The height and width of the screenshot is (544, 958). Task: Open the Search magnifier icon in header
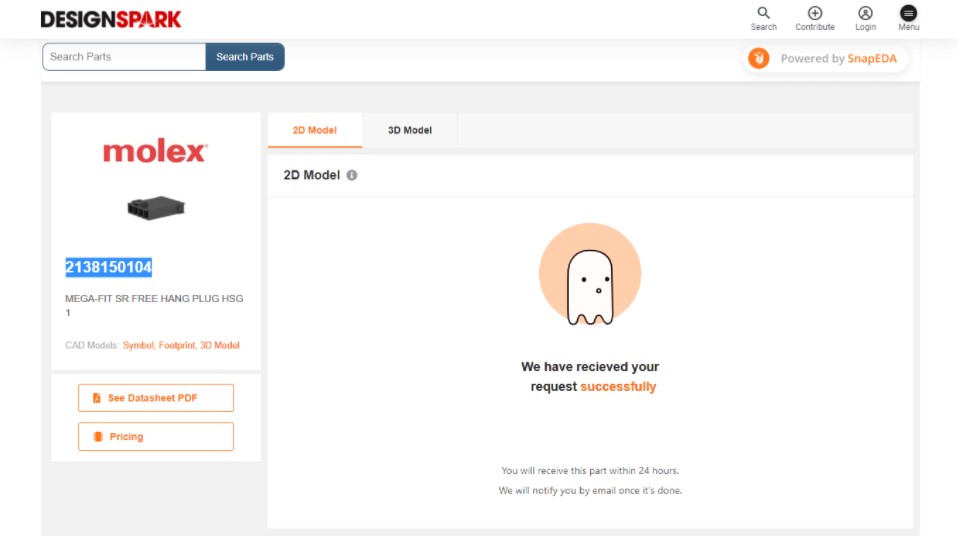763,13
